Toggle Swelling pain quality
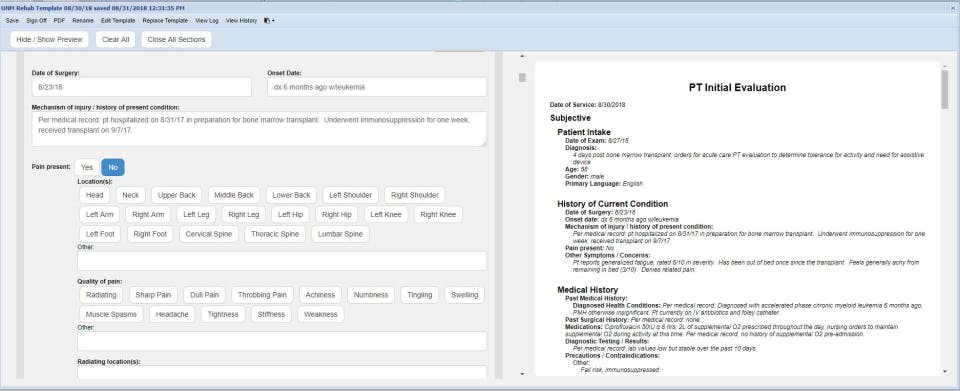This screenshot has height=391, width=960. click(465, 295)
